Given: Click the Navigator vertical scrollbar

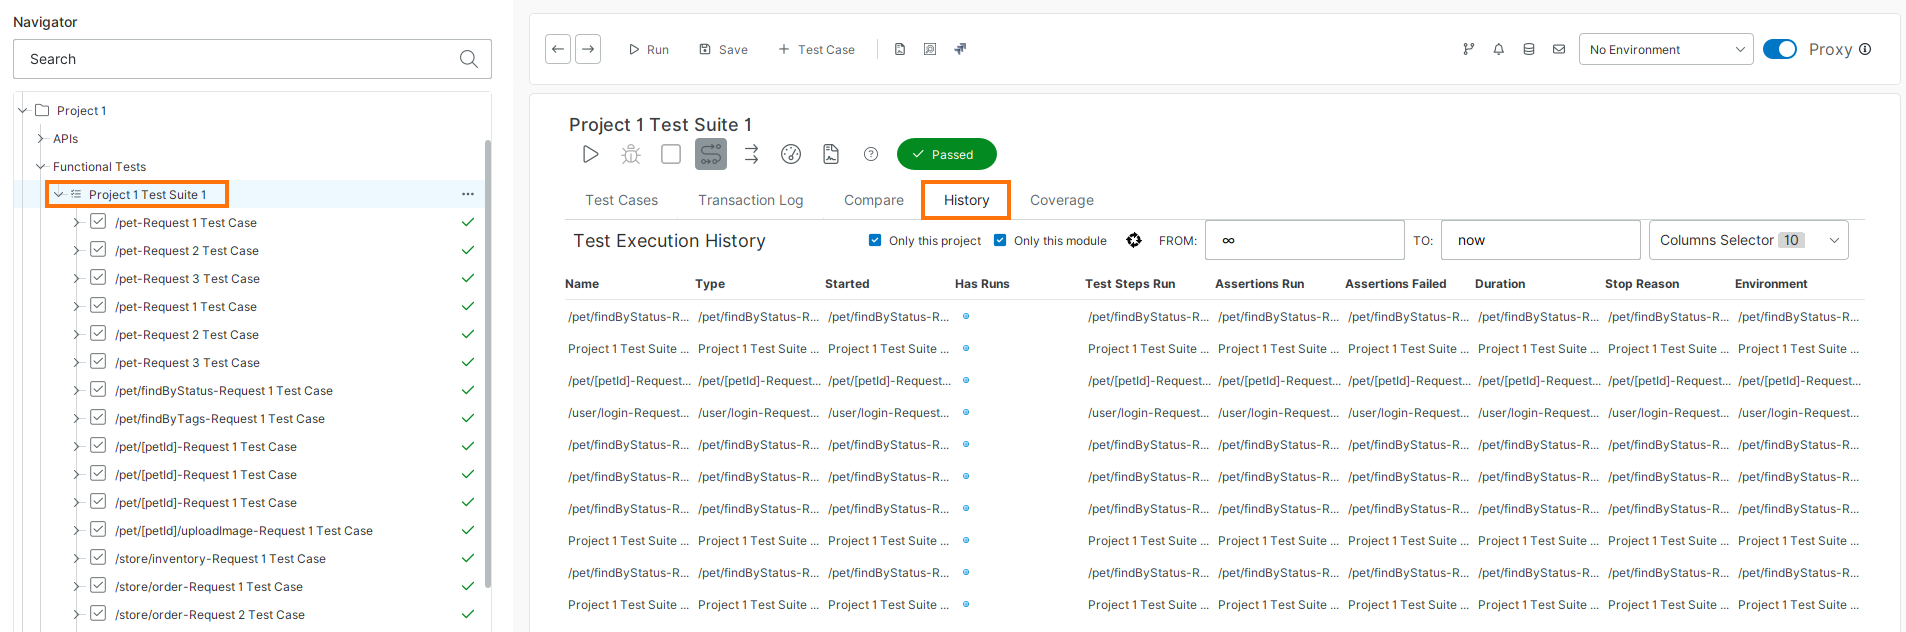Looking at the screenshot, I should pos(488,364).
